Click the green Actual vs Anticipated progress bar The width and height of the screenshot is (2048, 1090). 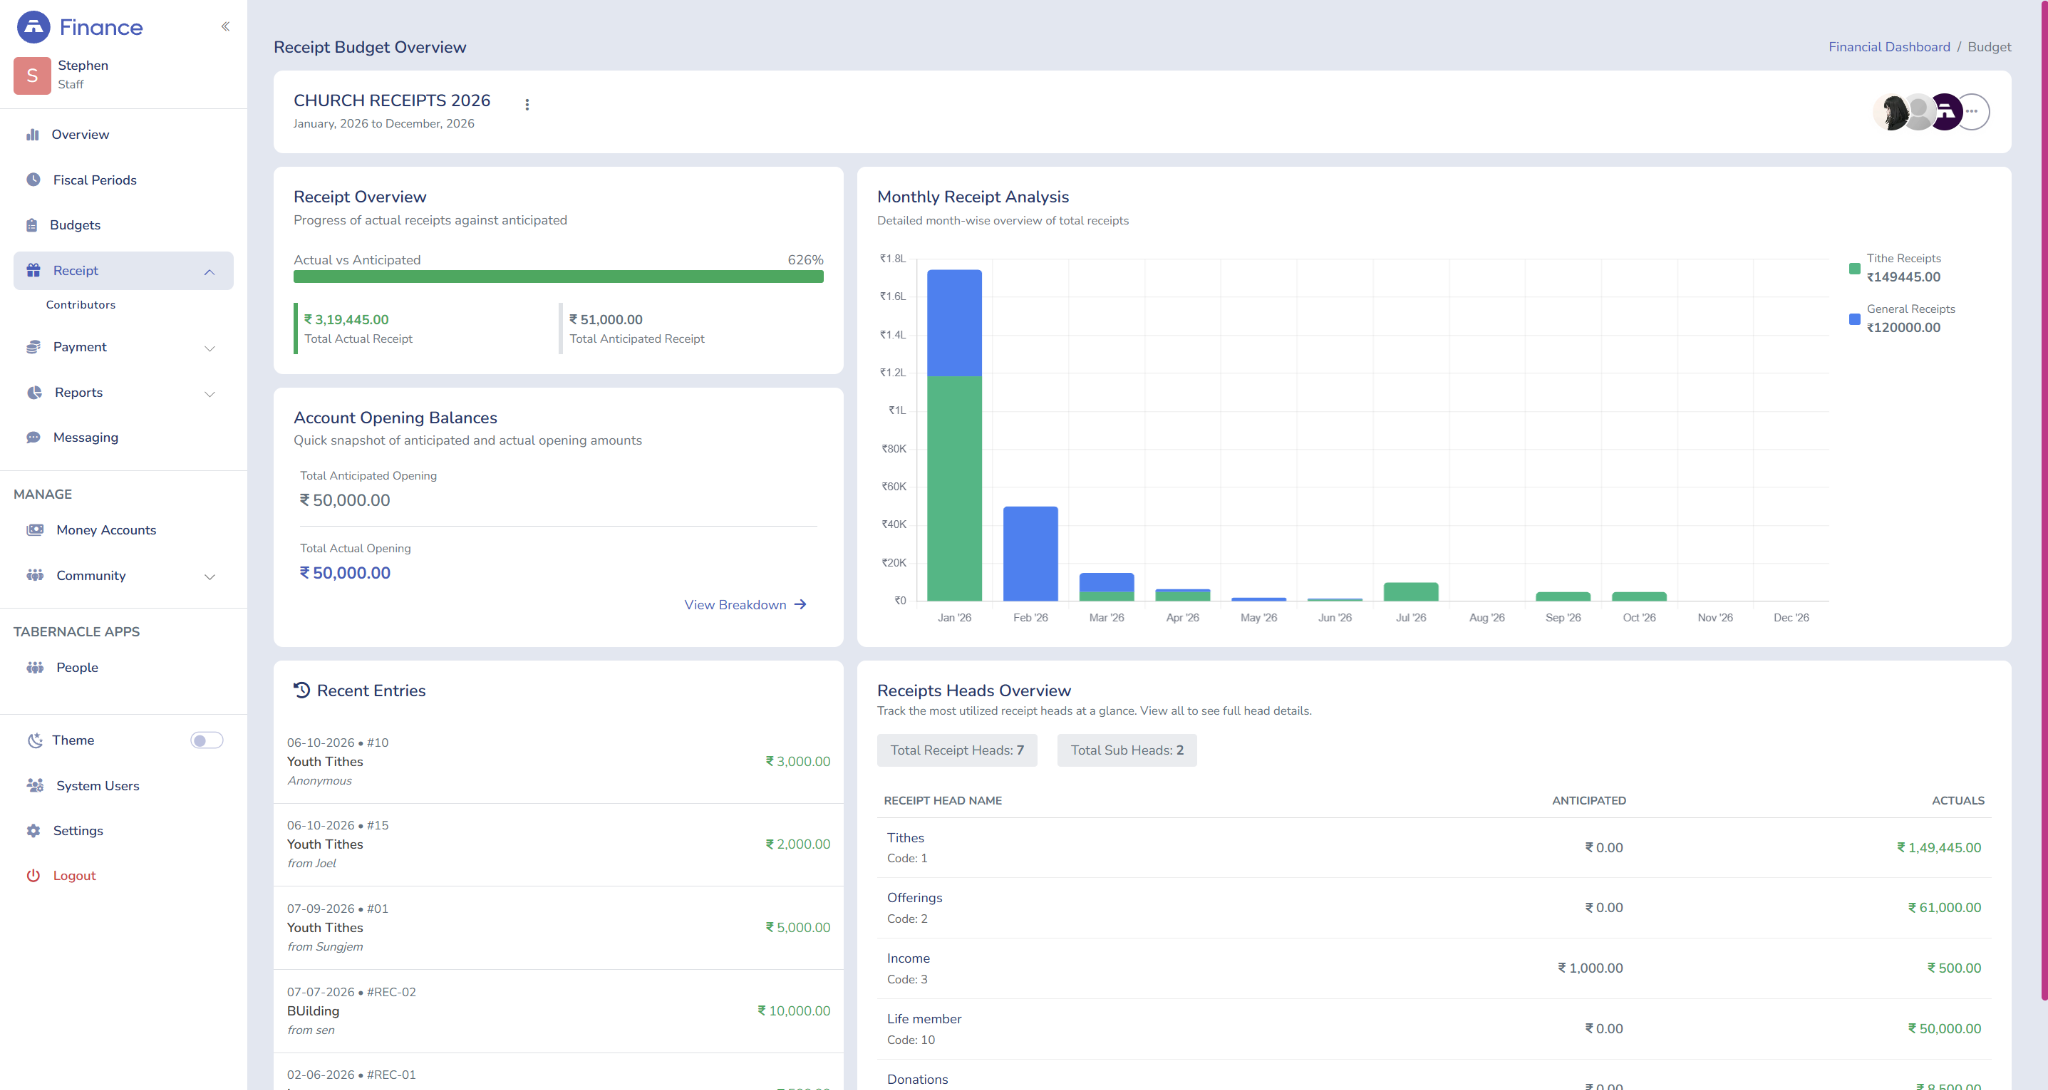(558, 277)
